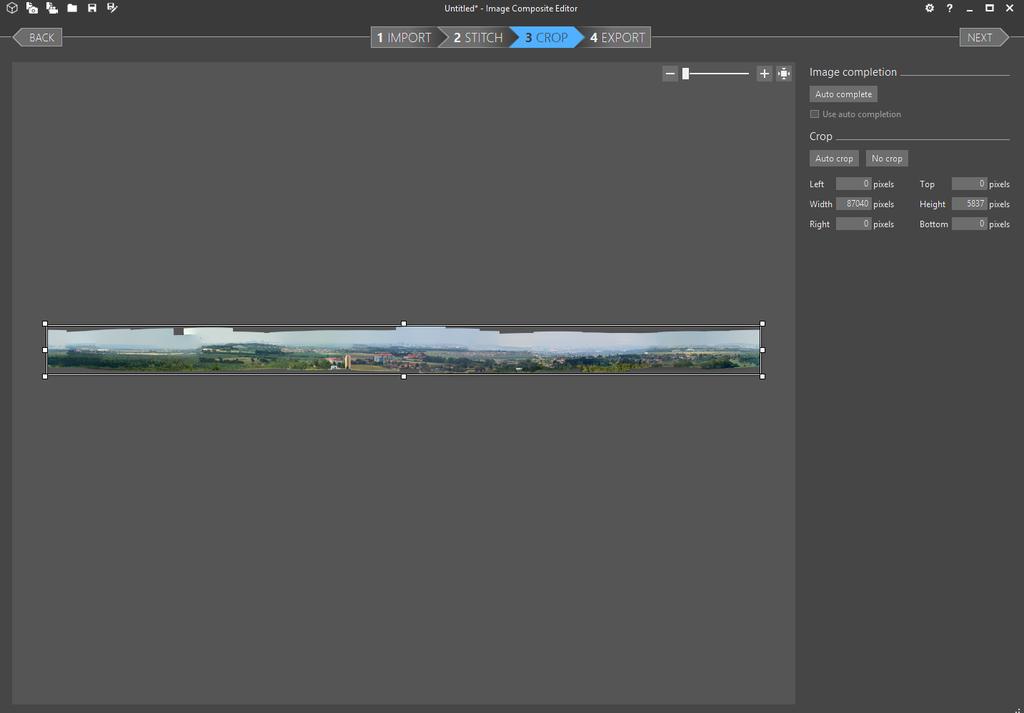Open settings via the gear icon
This screenshot has height=713, width=1024.
point(929,8)
